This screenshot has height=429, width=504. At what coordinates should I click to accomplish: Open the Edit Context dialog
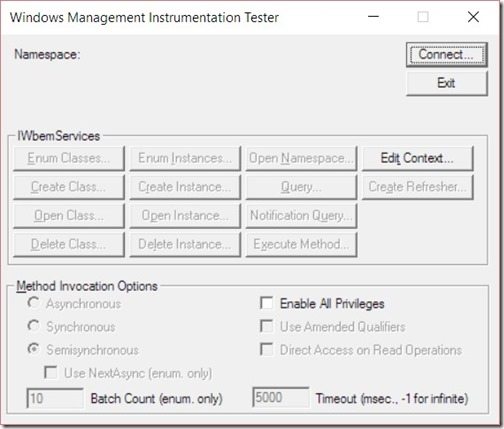coord(417,158)
